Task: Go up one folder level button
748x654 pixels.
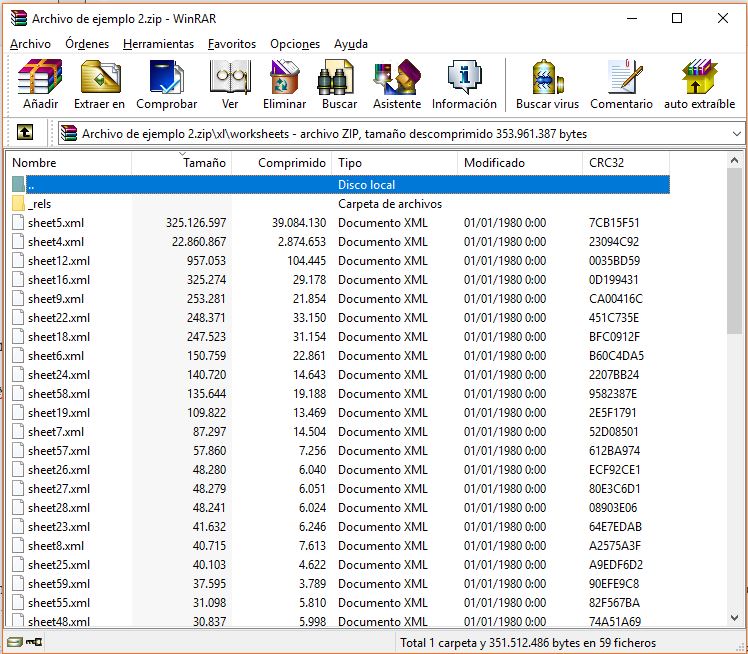Action: [x=25, y=133]
